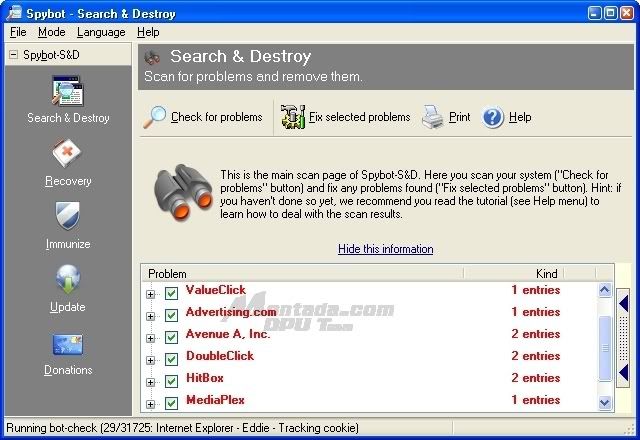The image size is (640, 440).
Task: Click Hide this information link
Action: coord(385,249)
